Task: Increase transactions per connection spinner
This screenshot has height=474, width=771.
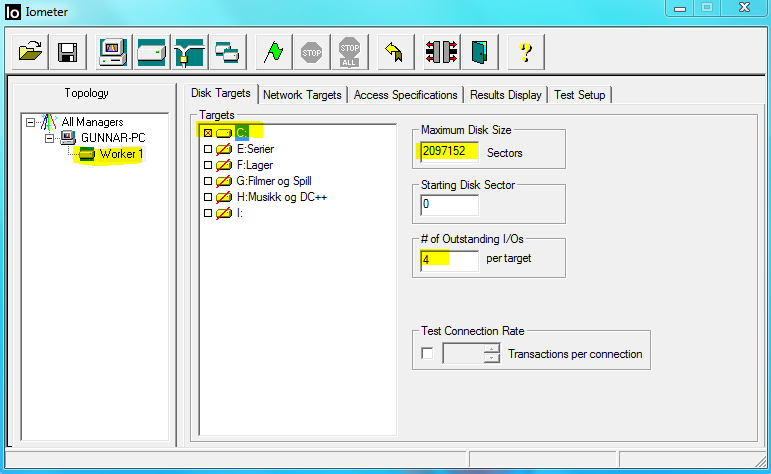Action: [492, 349]
